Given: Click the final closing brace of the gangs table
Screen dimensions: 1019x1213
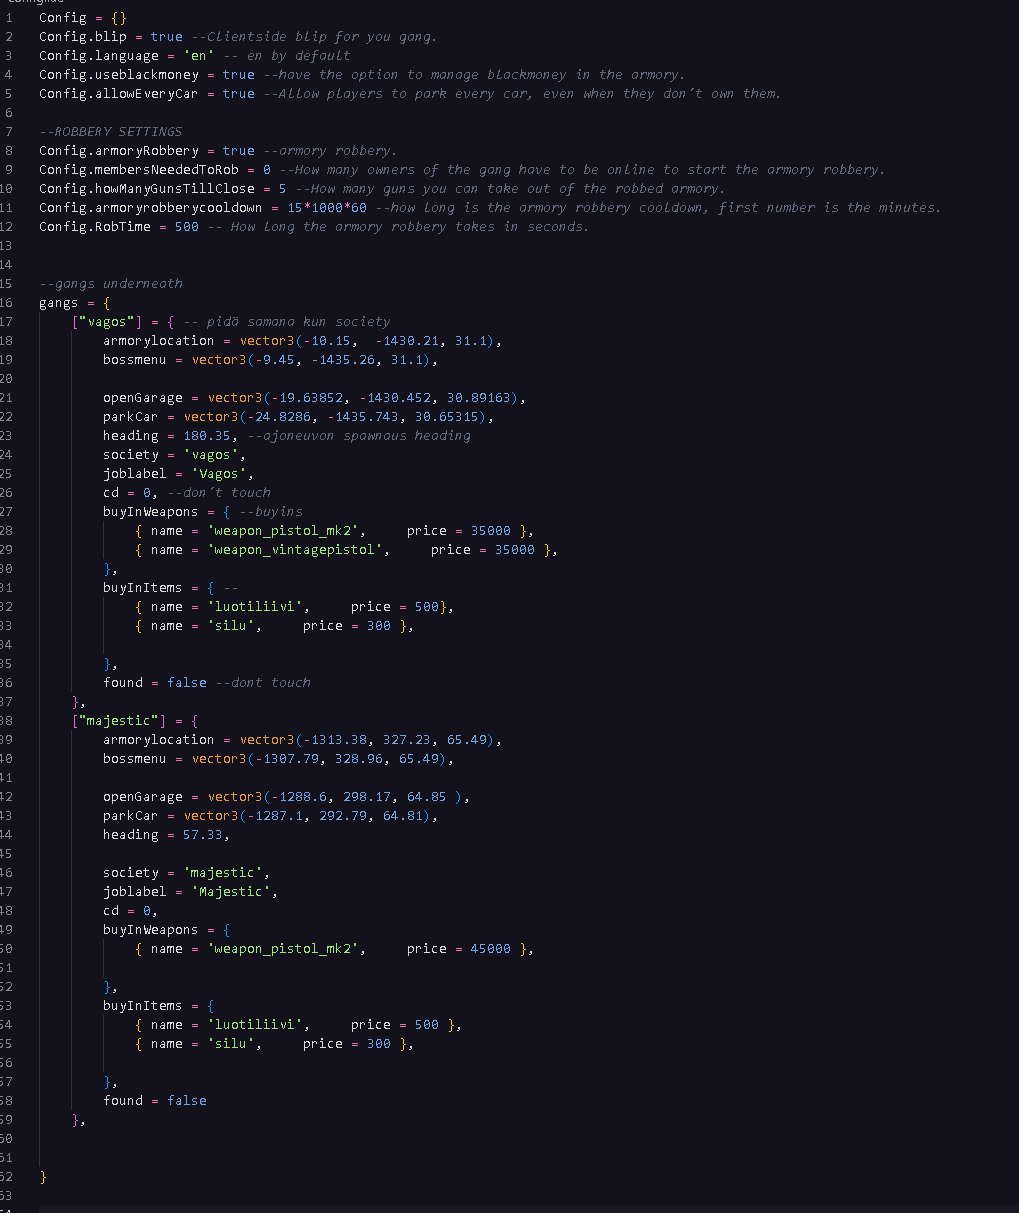Looking at the screenshot, I should coord(43,1177).
